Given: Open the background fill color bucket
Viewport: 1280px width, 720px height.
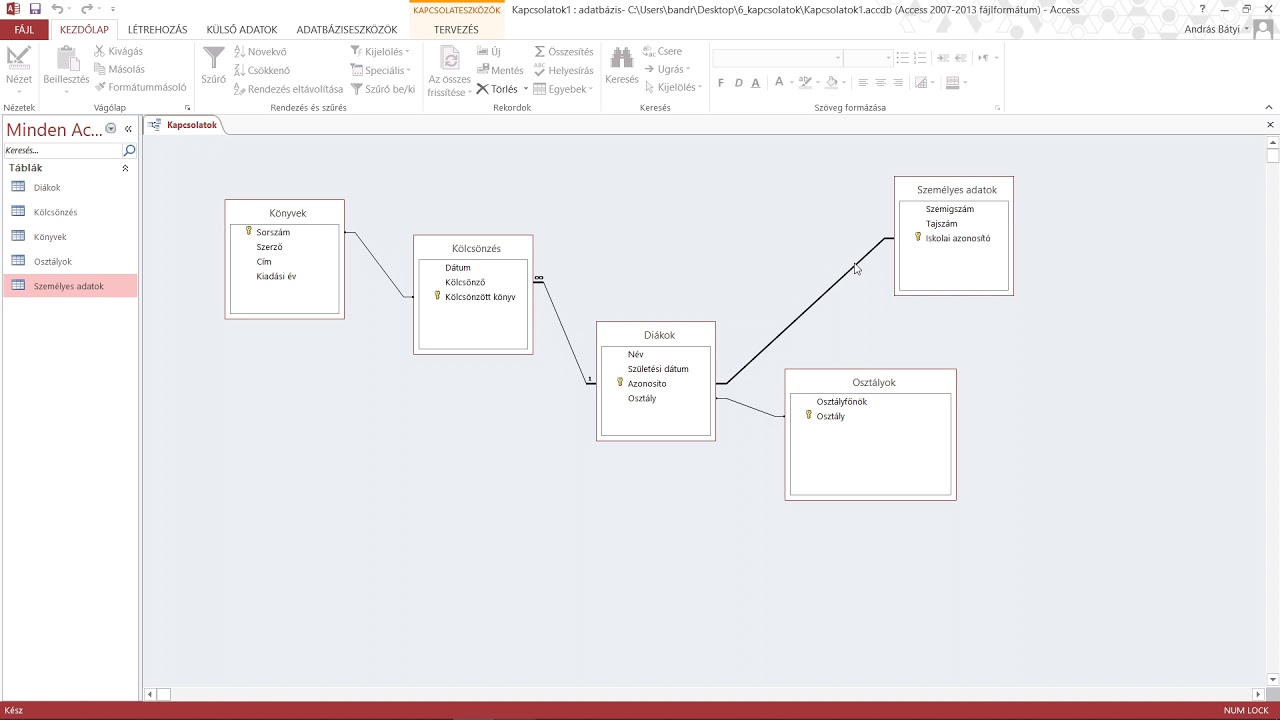Looking at the screenshot, I should click(x=832, y=83).
